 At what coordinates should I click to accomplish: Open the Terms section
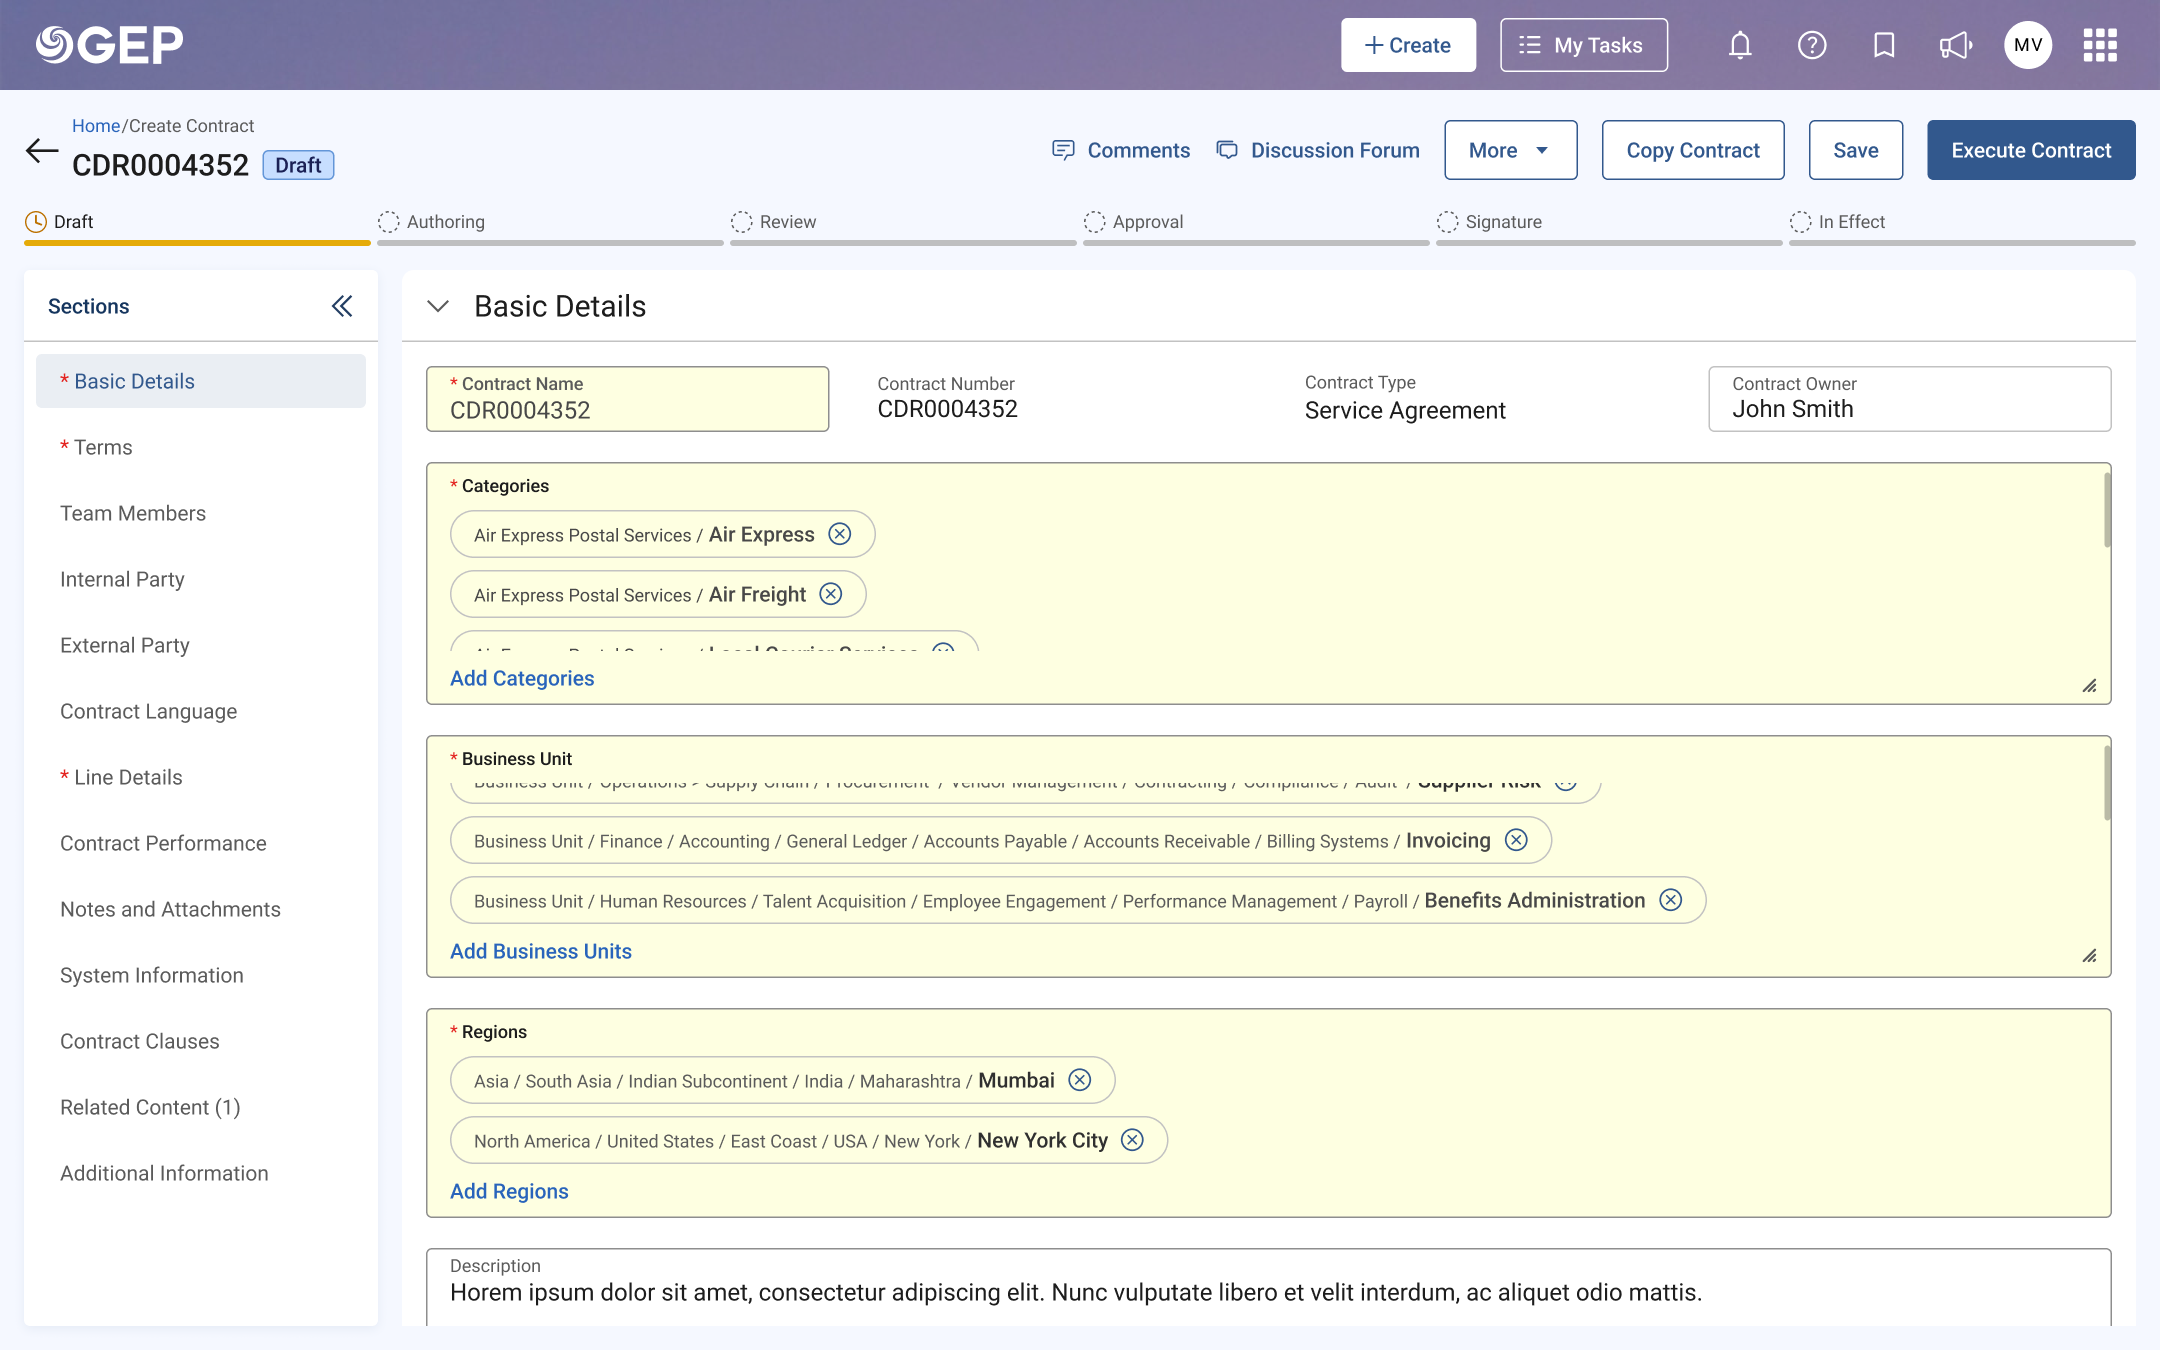click(201, 447)
